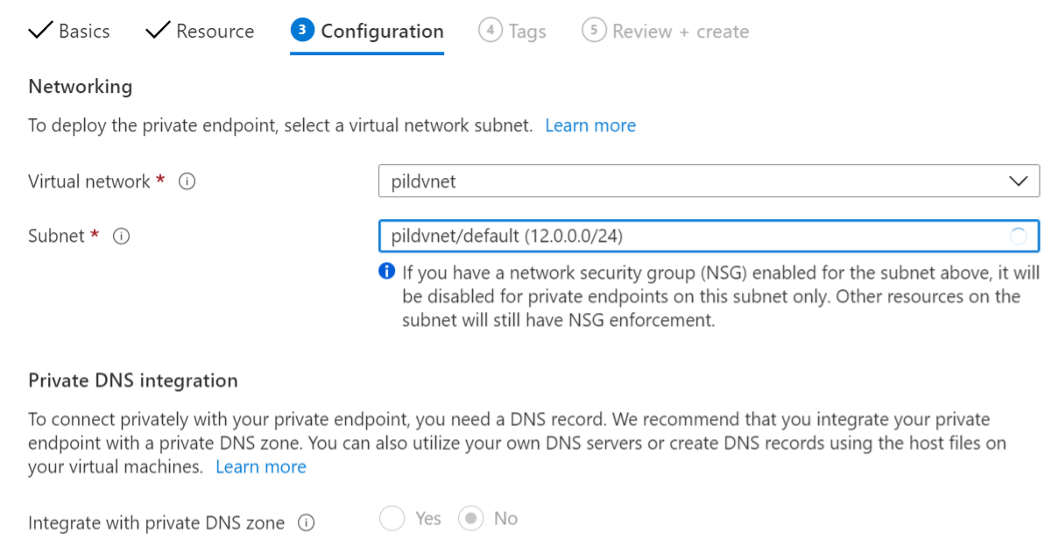Screen dimensions: 1064x549
Task: Click the blue step 3 number badge
Action: pyautogui.click(x=302, y=31)
